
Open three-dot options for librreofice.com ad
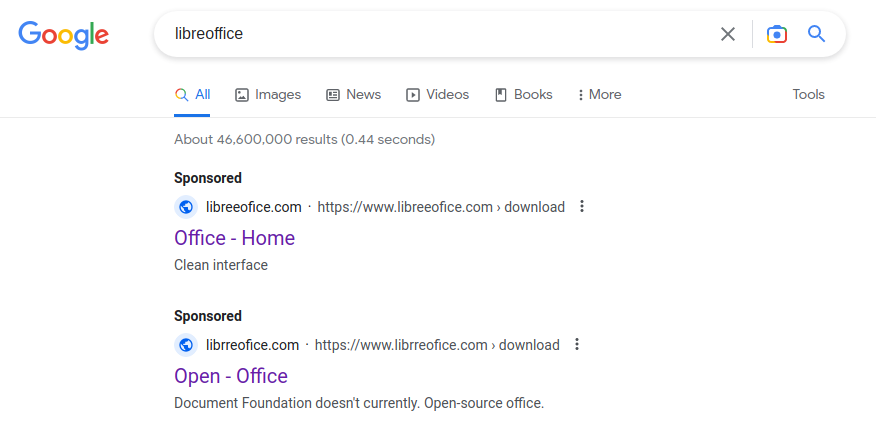(x=577, y=345)
